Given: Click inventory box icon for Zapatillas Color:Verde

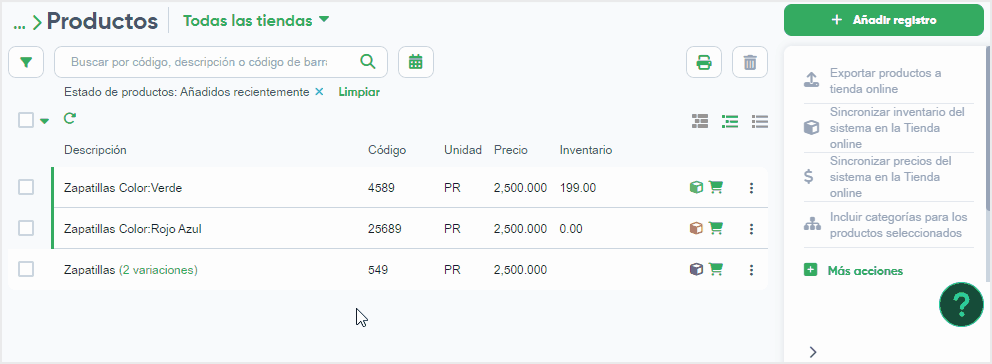Looking at the screenshot, I should (x=696, y=187).
